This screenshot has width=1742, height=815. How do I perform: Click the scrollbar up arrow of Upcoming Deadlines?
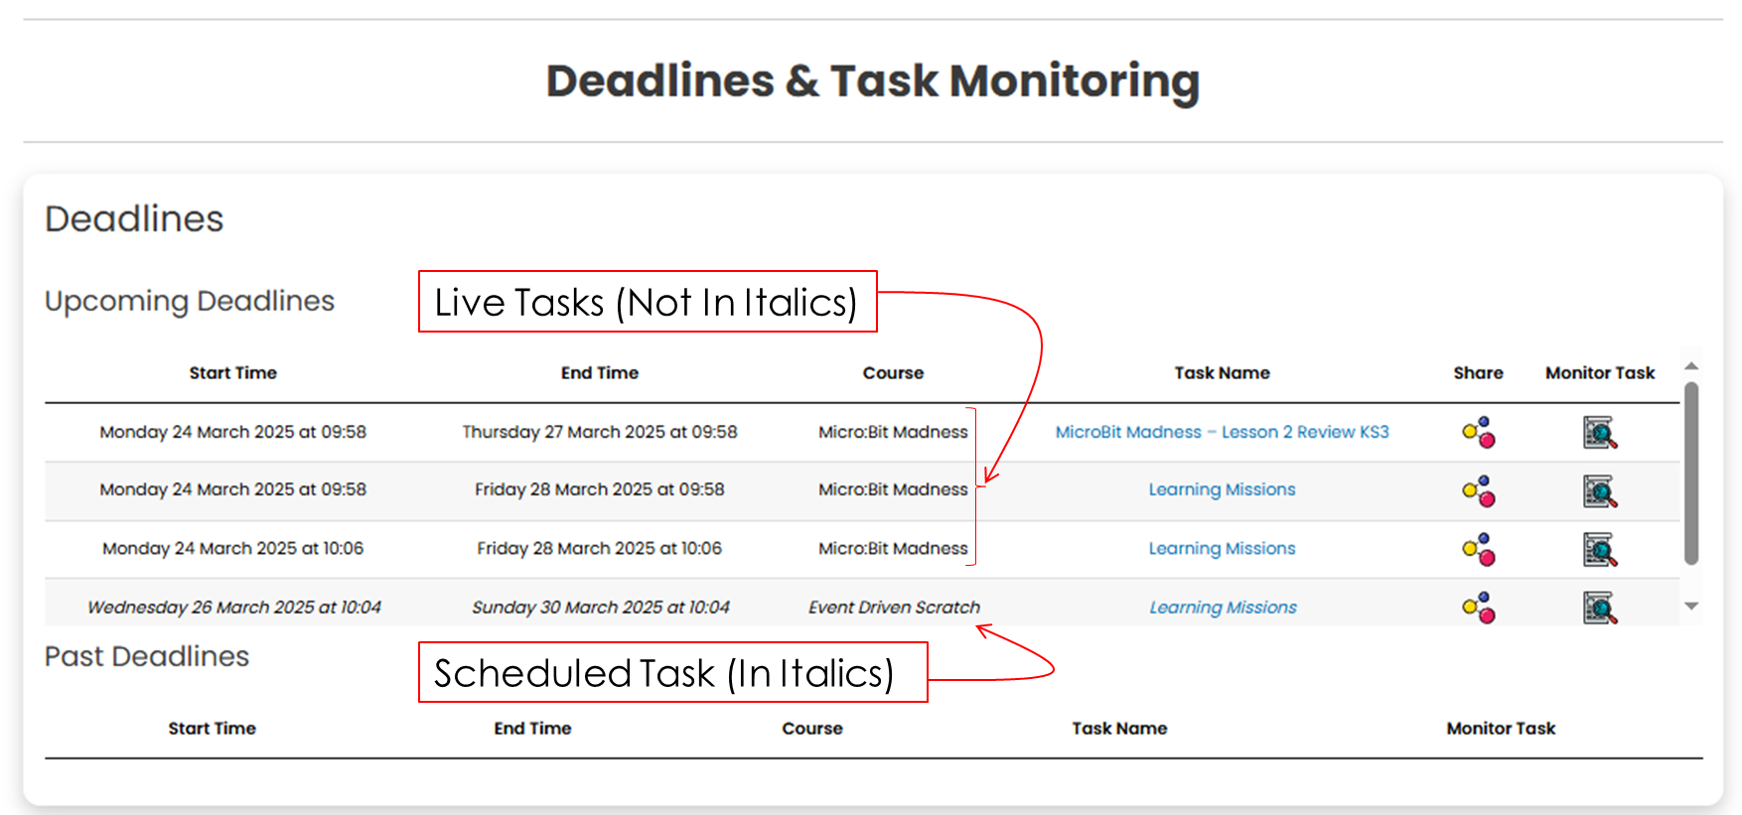[x=1691, y=366]
